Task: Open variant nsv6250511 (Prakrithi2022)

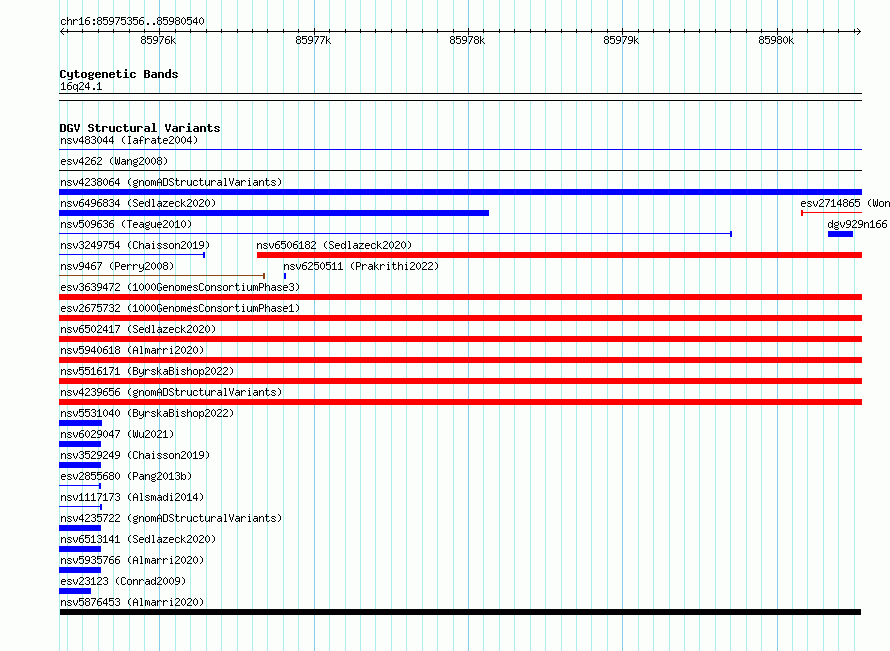Action: click(x=361, y=266)
